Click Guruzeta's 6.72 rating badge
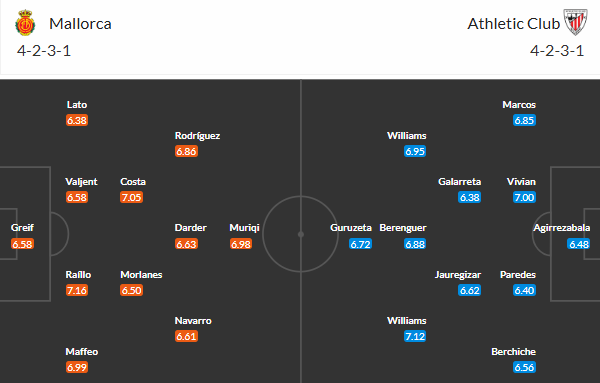This screenshot has height=383, width=600. tap(360, 244)
